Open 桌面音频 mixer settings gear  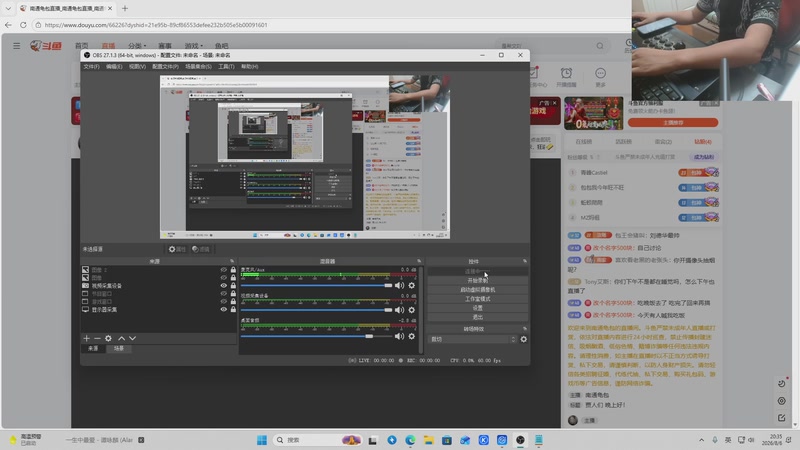point(412,336)
